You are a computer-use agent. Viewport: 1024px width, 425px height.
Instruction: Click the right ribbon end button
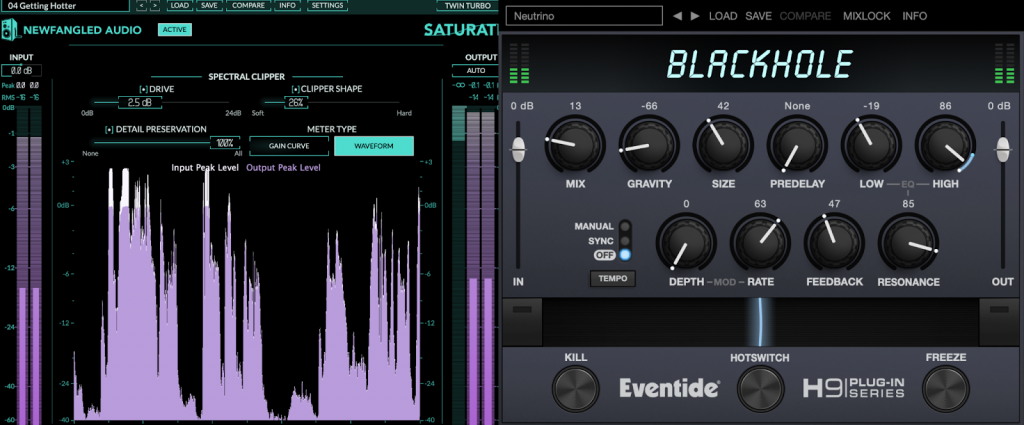[x=999, y=323]
